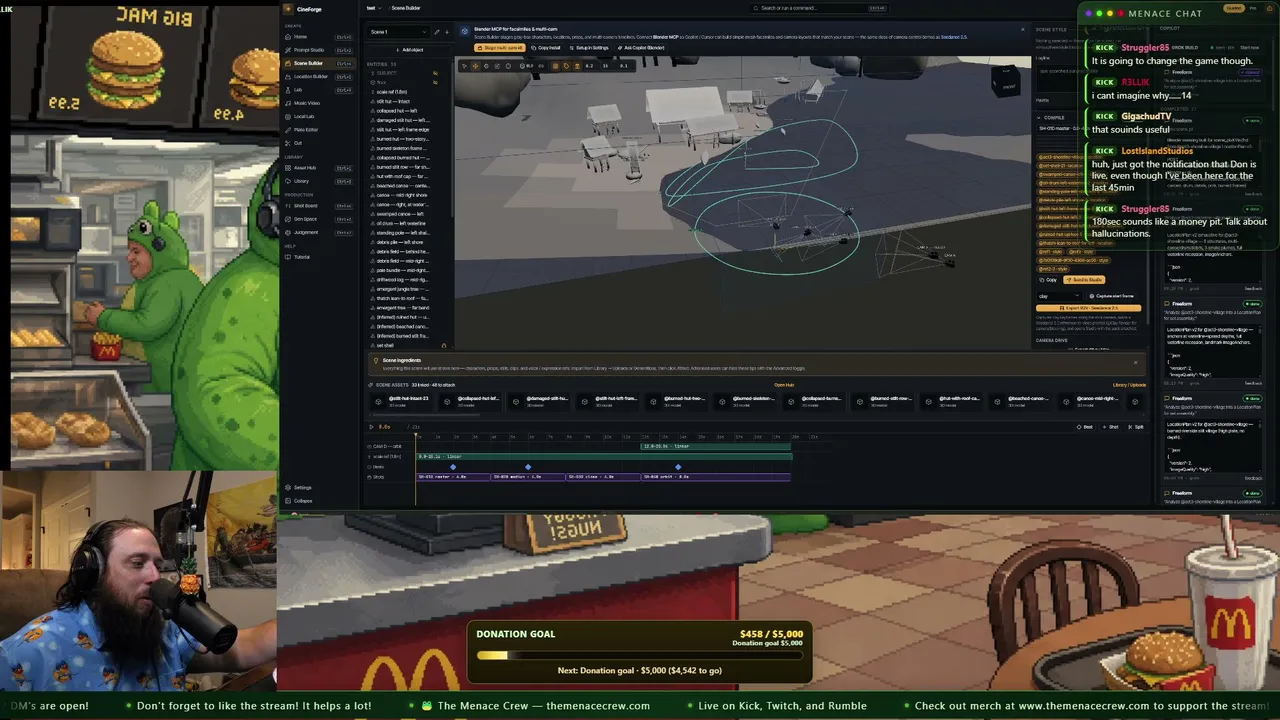Open Home in the CineForge sidebar
The height and width of the screenshot is (720, 1280).
318,37
